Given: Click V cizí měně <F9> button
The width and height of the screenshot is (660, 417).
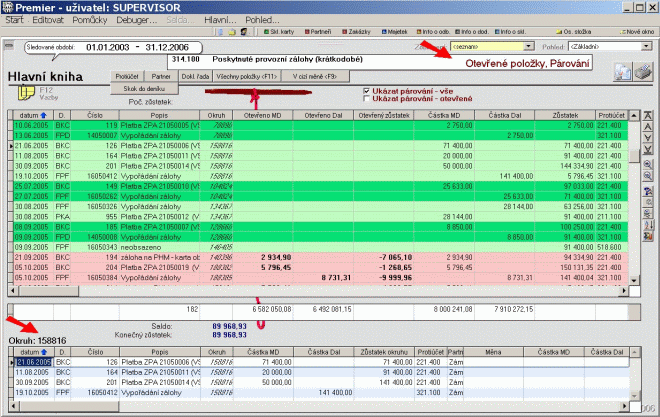Looking at the screenshot, I should click(x=315, y=76).
